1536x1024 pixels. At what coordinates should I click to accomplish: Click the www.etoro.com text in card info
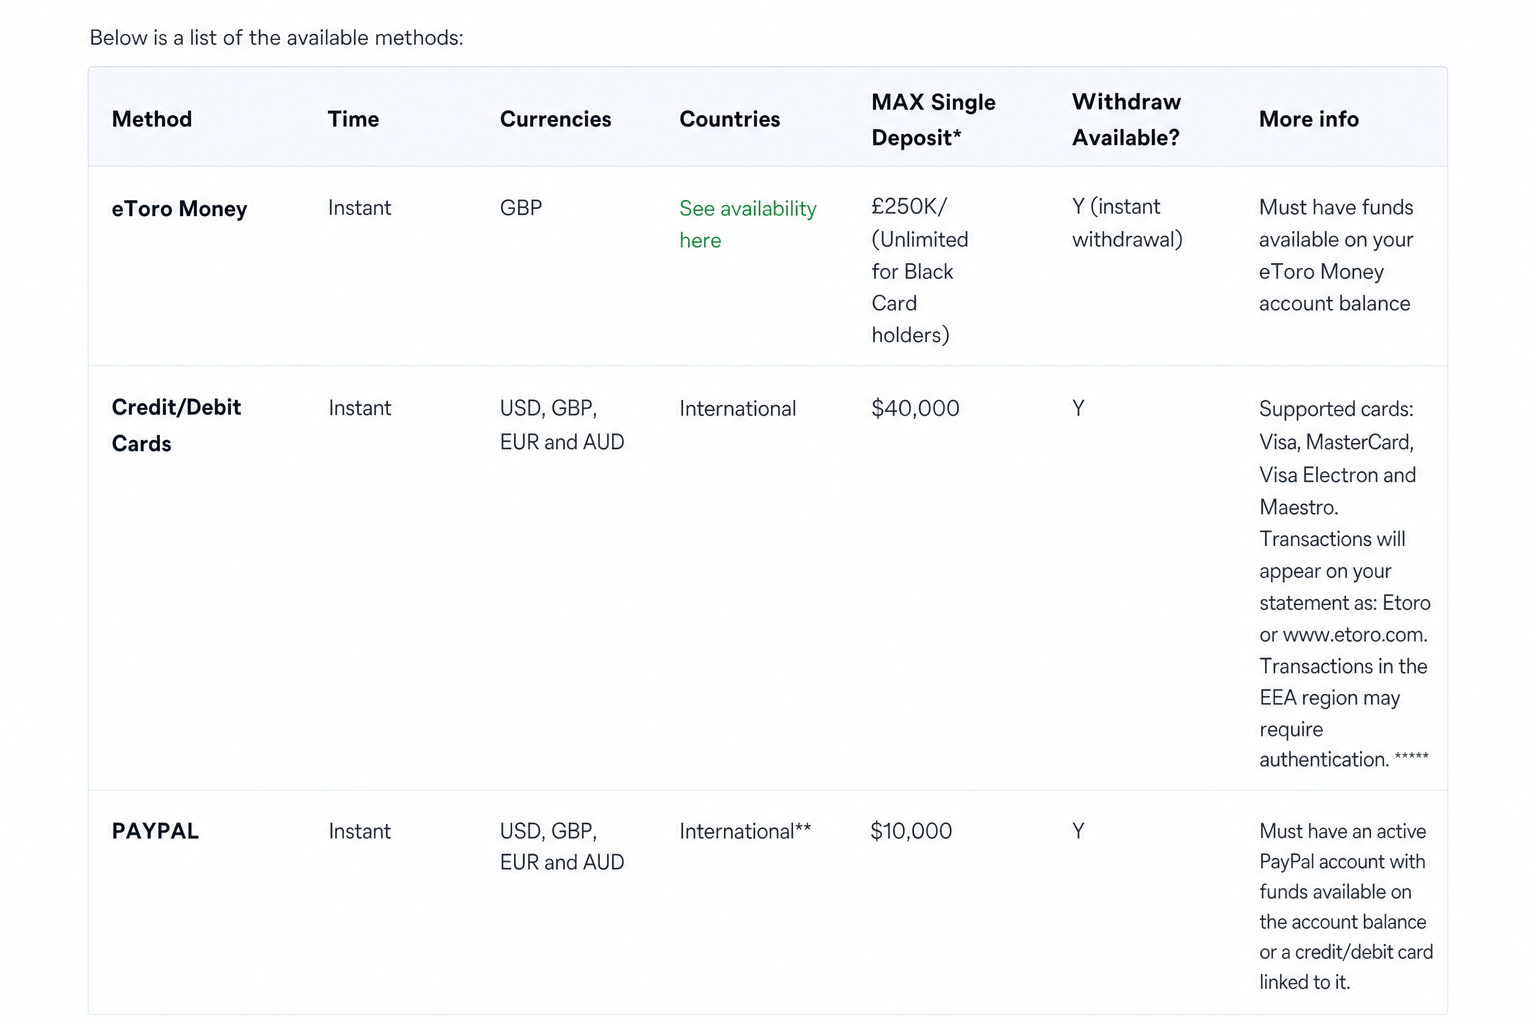(1355, 635)
